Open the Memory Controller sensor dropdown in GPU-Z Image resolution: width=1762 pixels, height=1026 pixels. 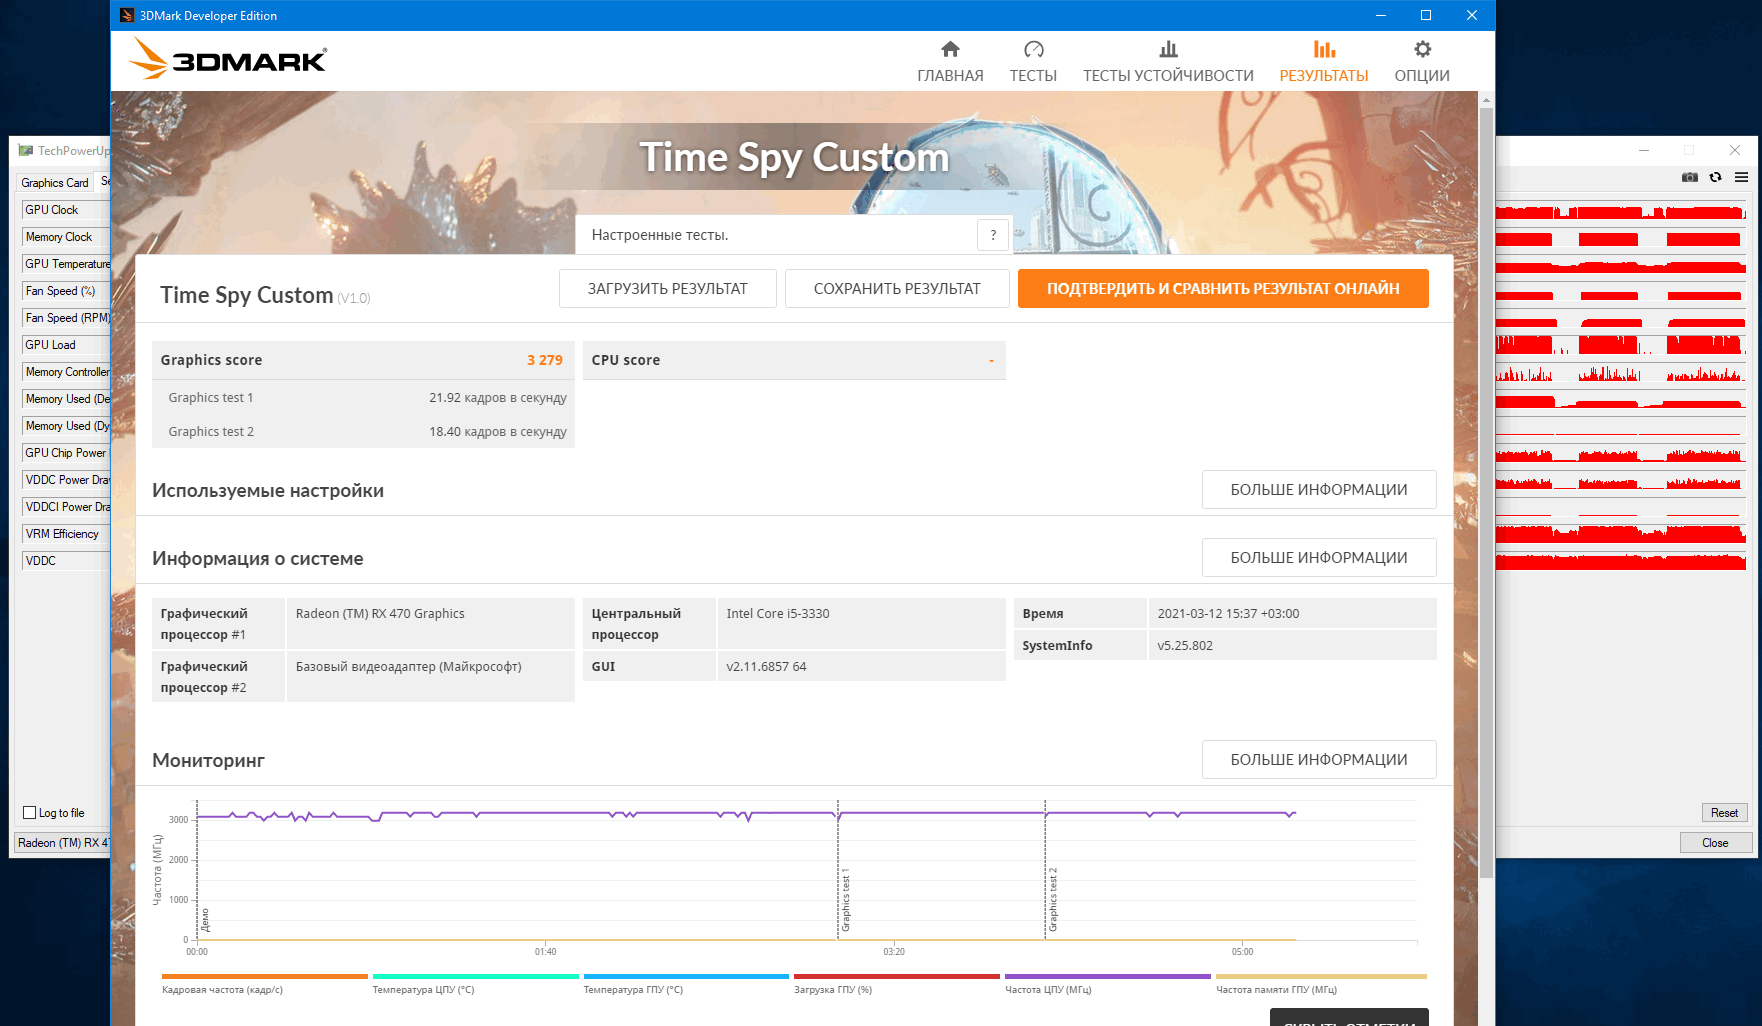66,372
